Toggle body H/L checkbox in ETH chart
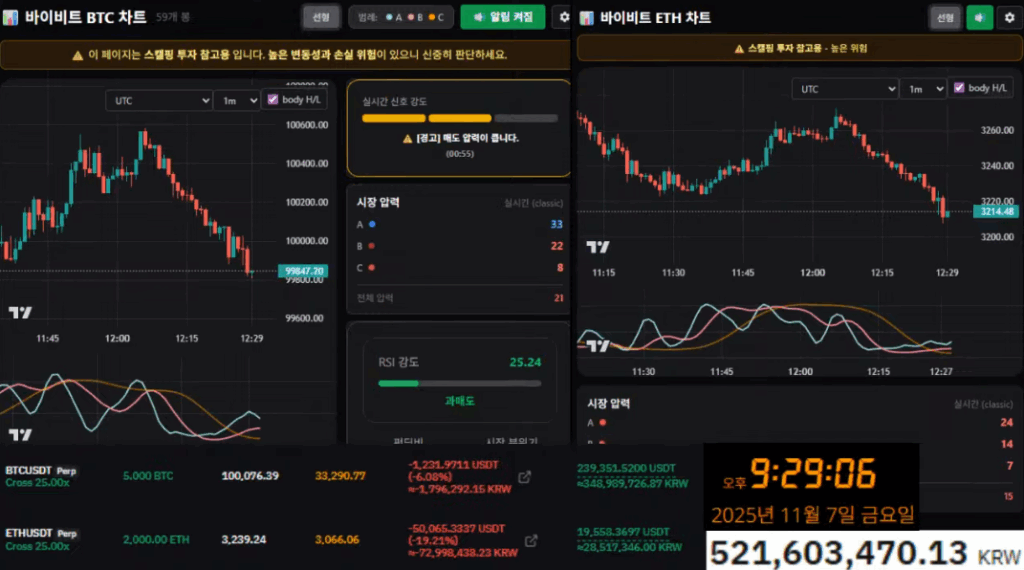This screenshot has height=570, width=1024. [x=959, y=87]
